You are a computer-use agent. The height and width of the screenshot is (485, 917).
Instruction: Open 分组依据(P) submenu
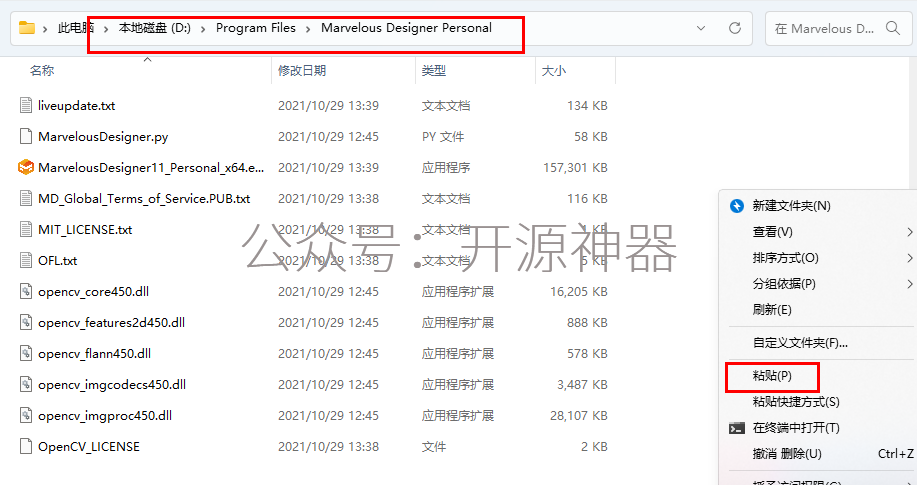pos(784,284)
